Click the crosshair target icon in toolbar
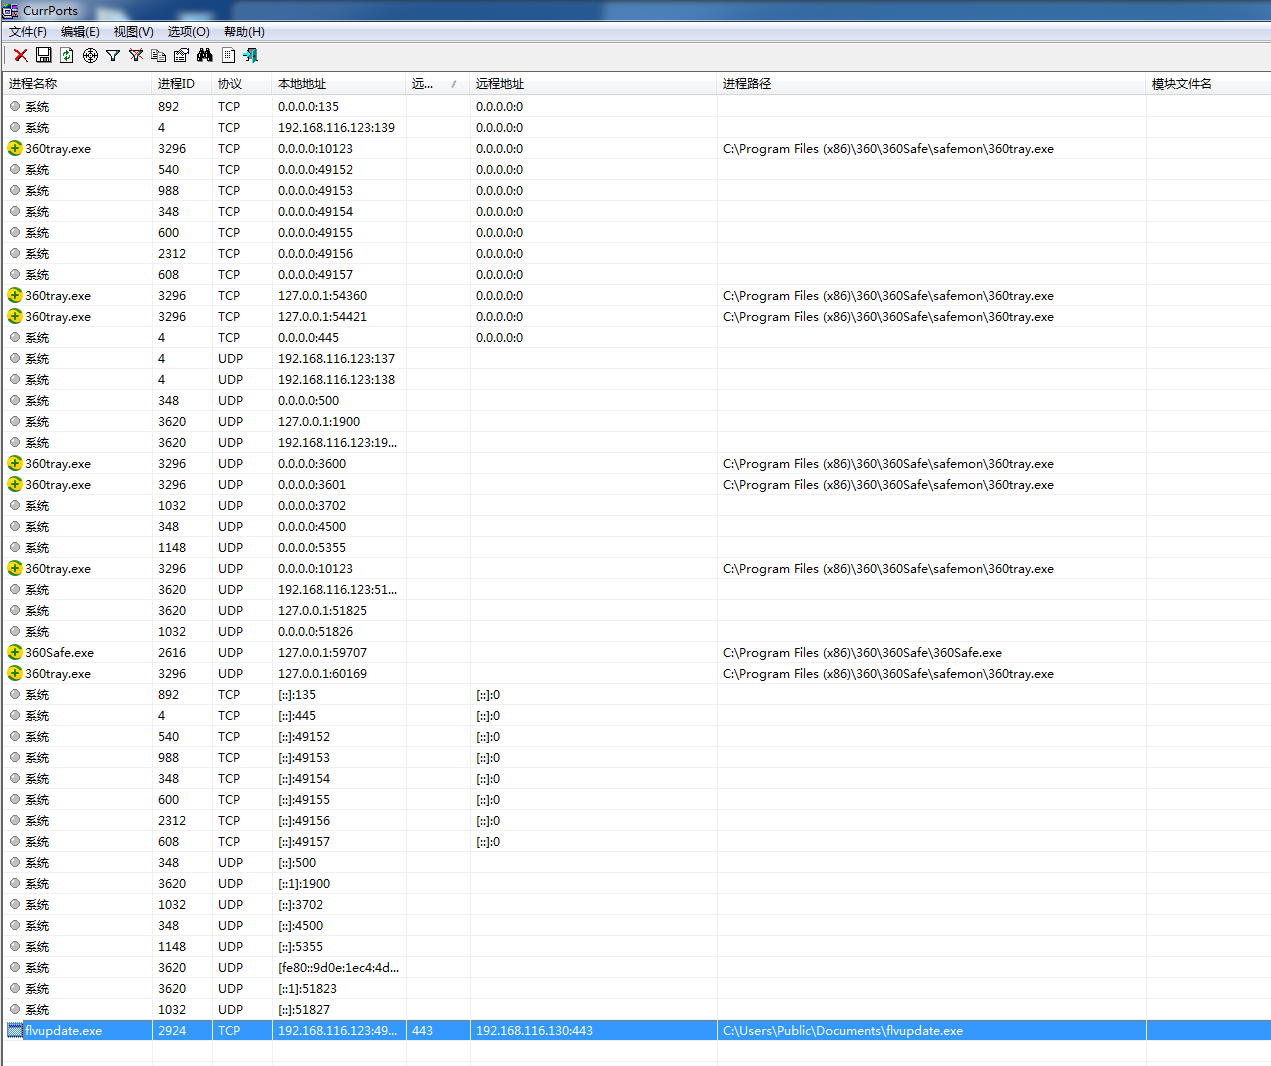1271x1066 pixels. coord(90,55)
